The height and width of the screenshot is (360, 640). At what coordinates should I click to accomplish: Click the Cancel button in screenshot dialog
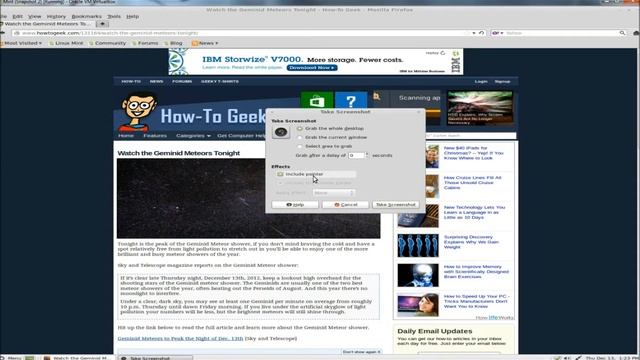345,204
